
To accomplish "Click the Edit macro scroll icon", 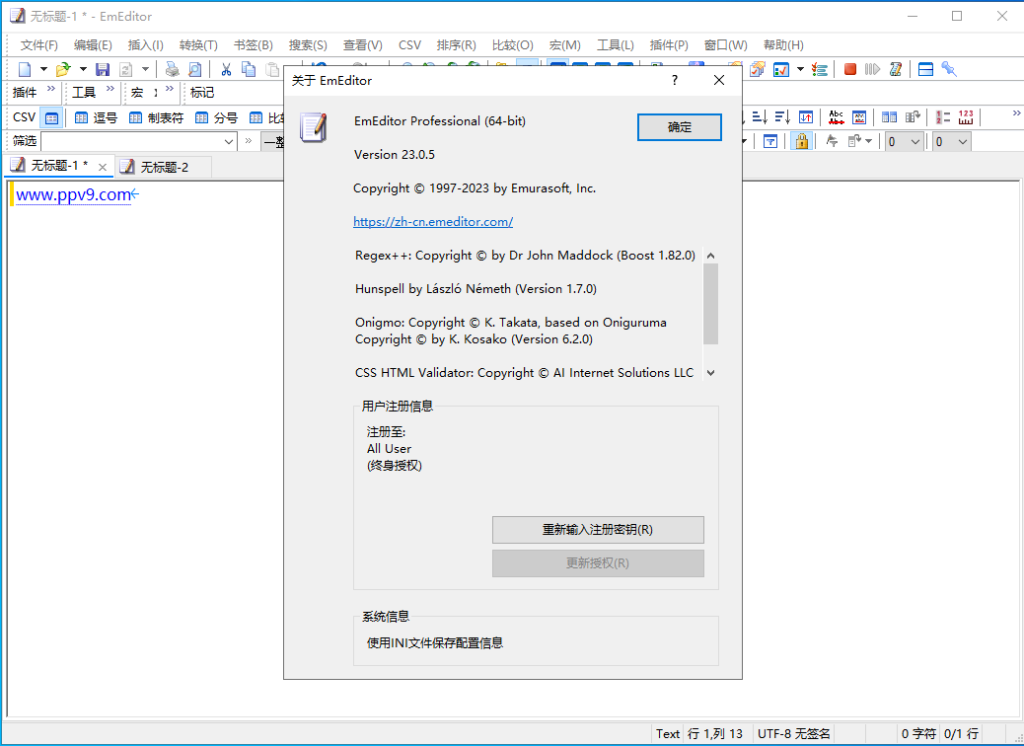I will point(895,69).
